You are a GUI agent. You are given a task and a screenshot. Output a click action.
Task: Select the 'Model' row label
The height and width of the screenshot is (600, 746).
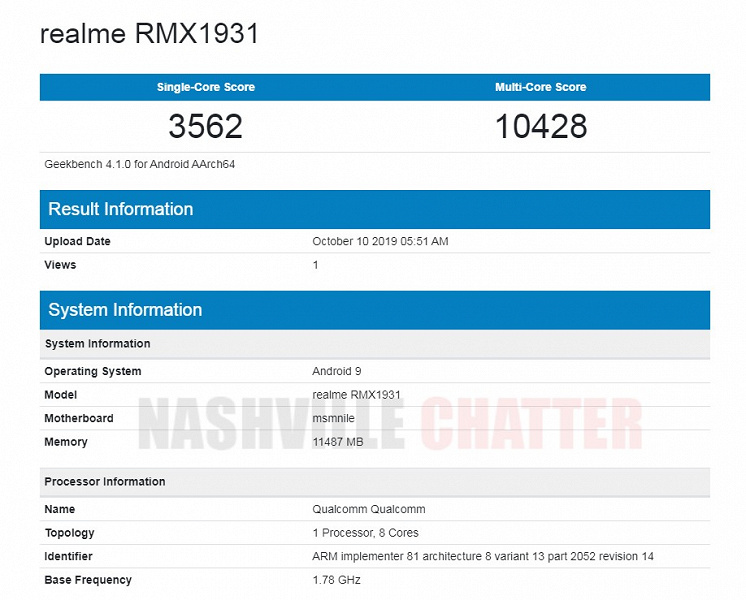[x=60, y=395]
